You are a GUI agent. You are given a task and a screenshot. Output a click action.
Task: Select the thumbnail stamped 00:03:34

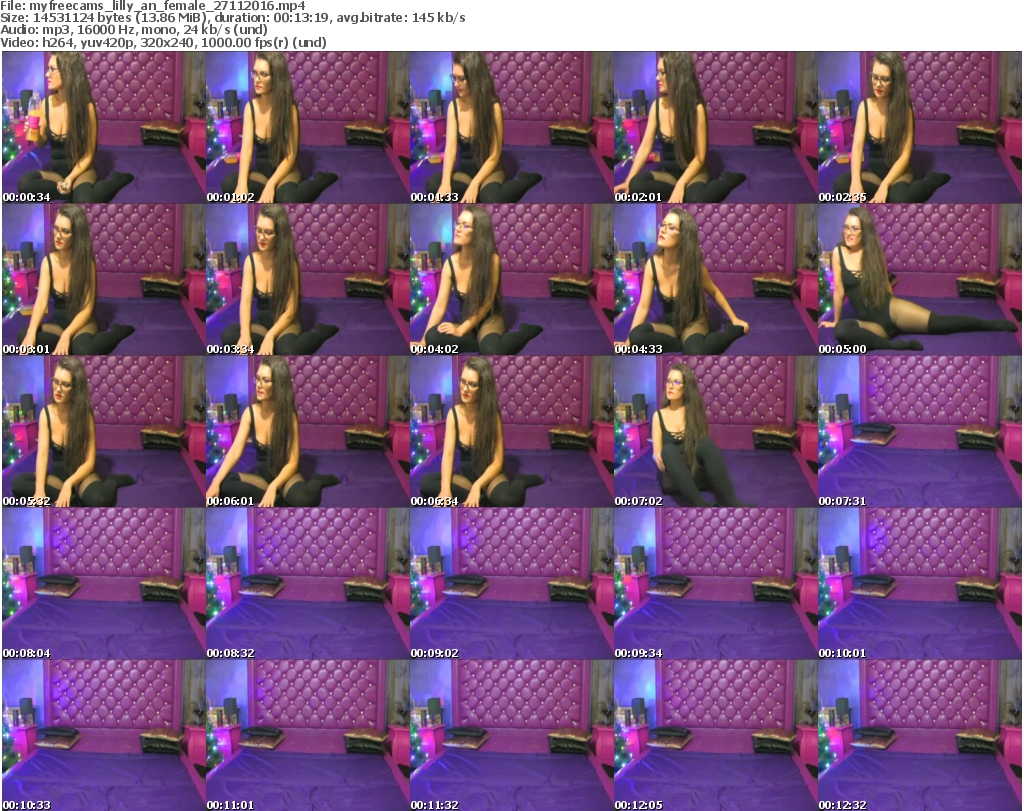click(308, 279)
